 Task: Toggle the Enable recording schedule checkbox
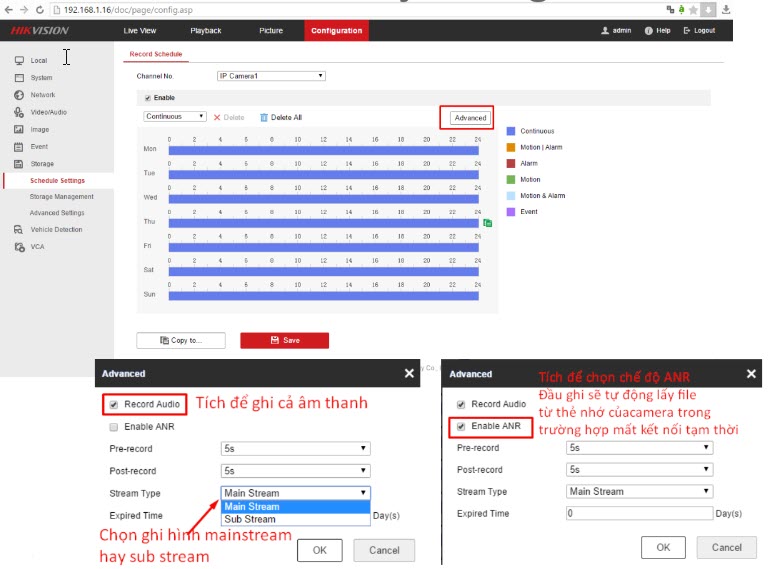pos(148,98)
